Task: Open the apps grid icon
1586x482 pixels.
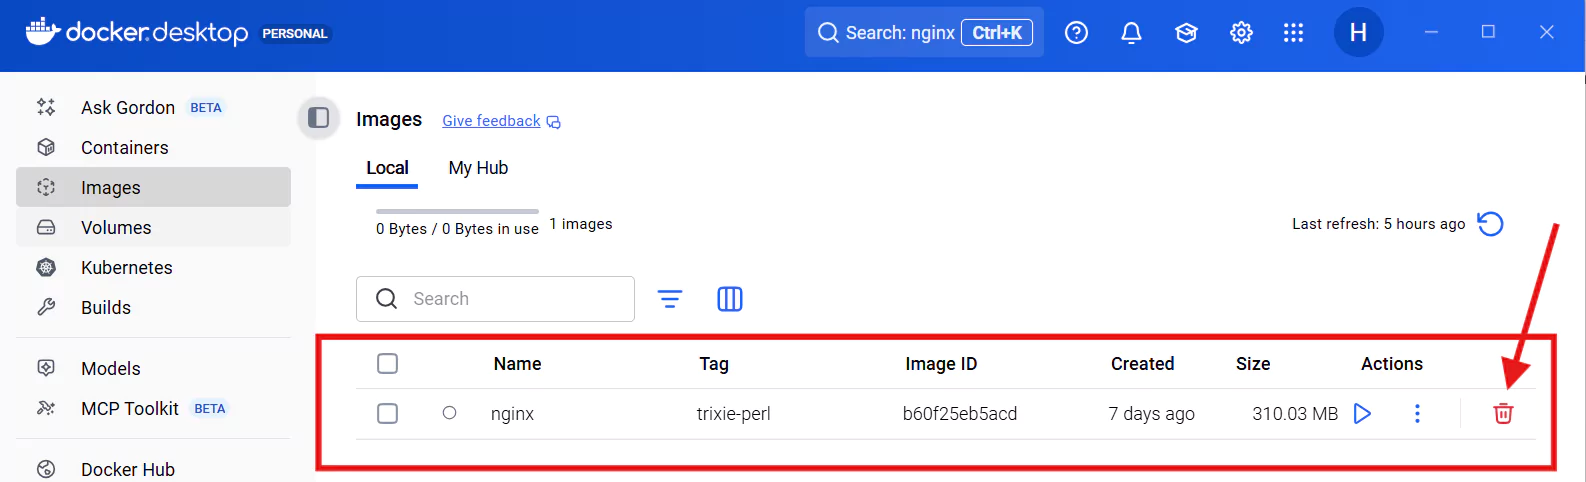Action: point(1293,33)
